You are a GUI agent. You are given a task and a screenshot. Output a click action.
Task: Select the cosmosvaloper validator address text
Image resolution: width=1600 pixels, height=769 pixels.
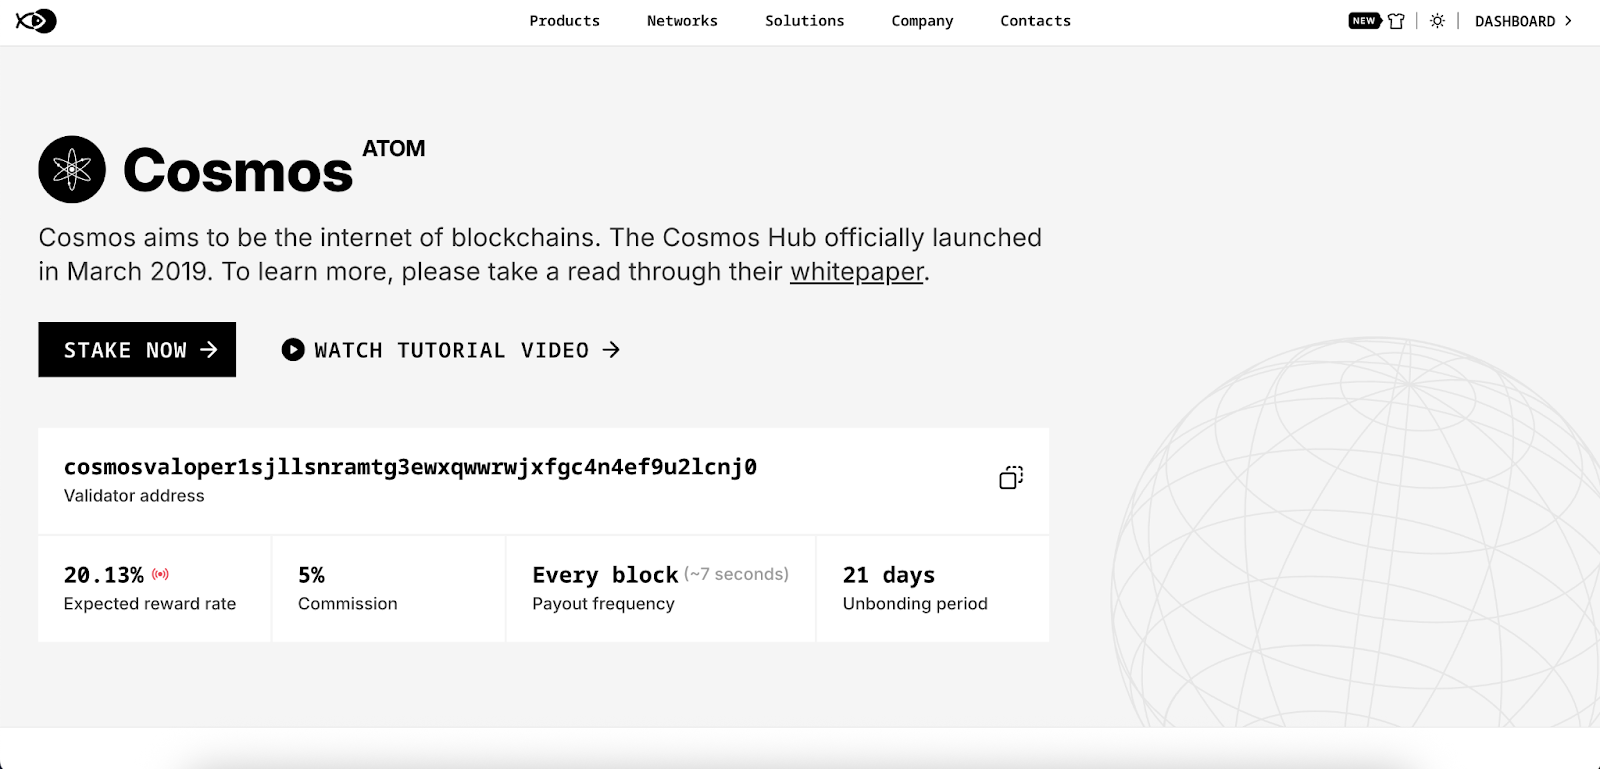[410, 467]
